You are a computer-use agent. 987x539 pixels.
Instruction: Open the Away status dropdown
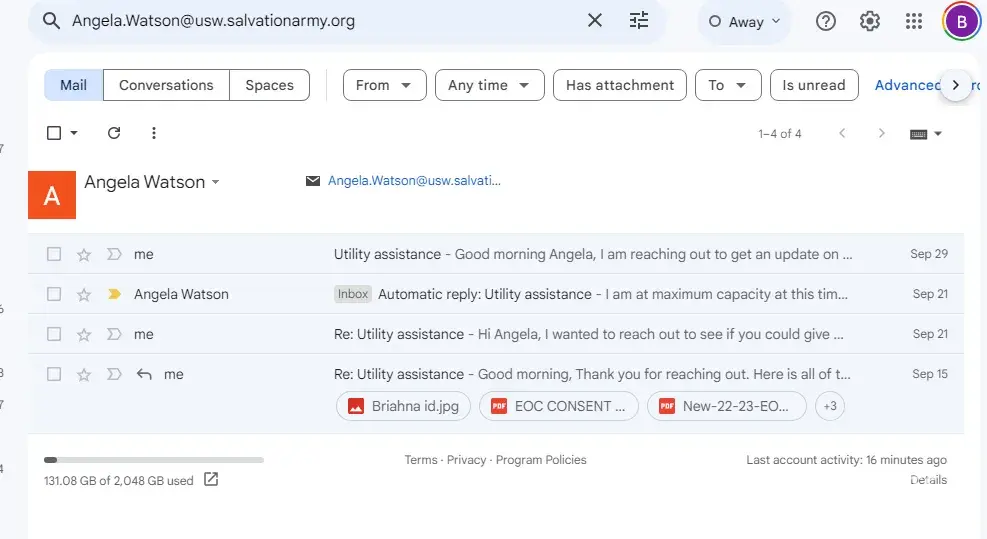tap(744, 22)
